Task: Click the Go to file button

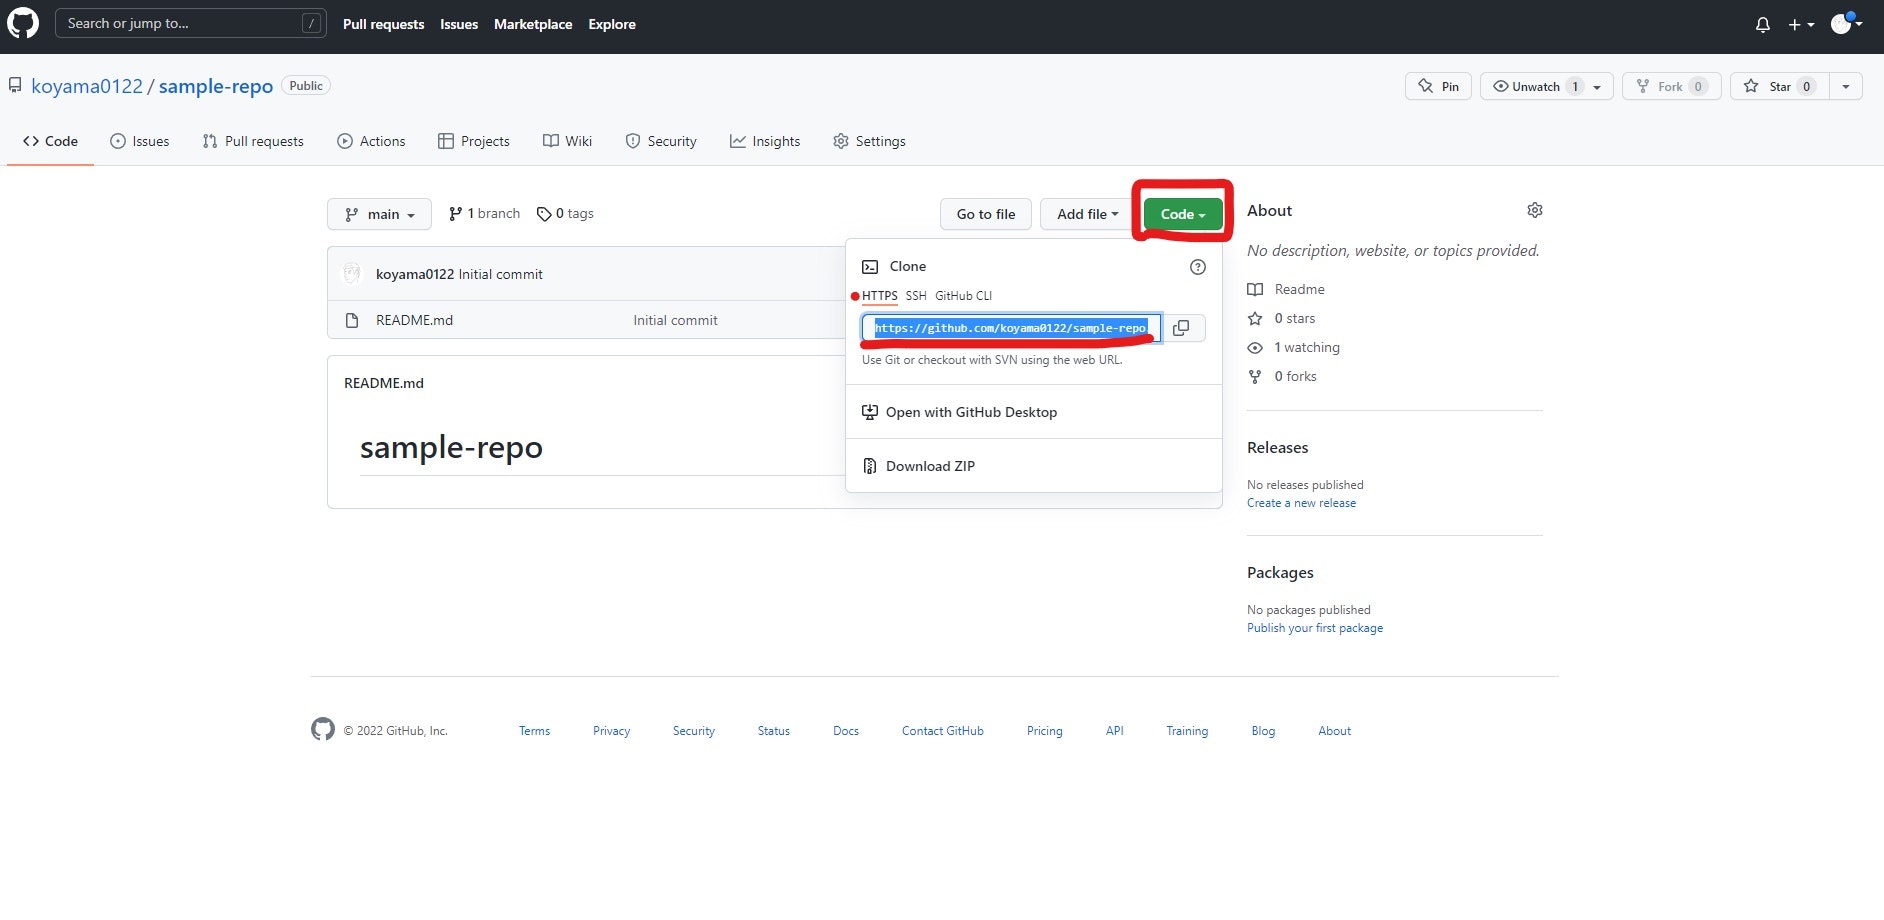Action: 986,214
